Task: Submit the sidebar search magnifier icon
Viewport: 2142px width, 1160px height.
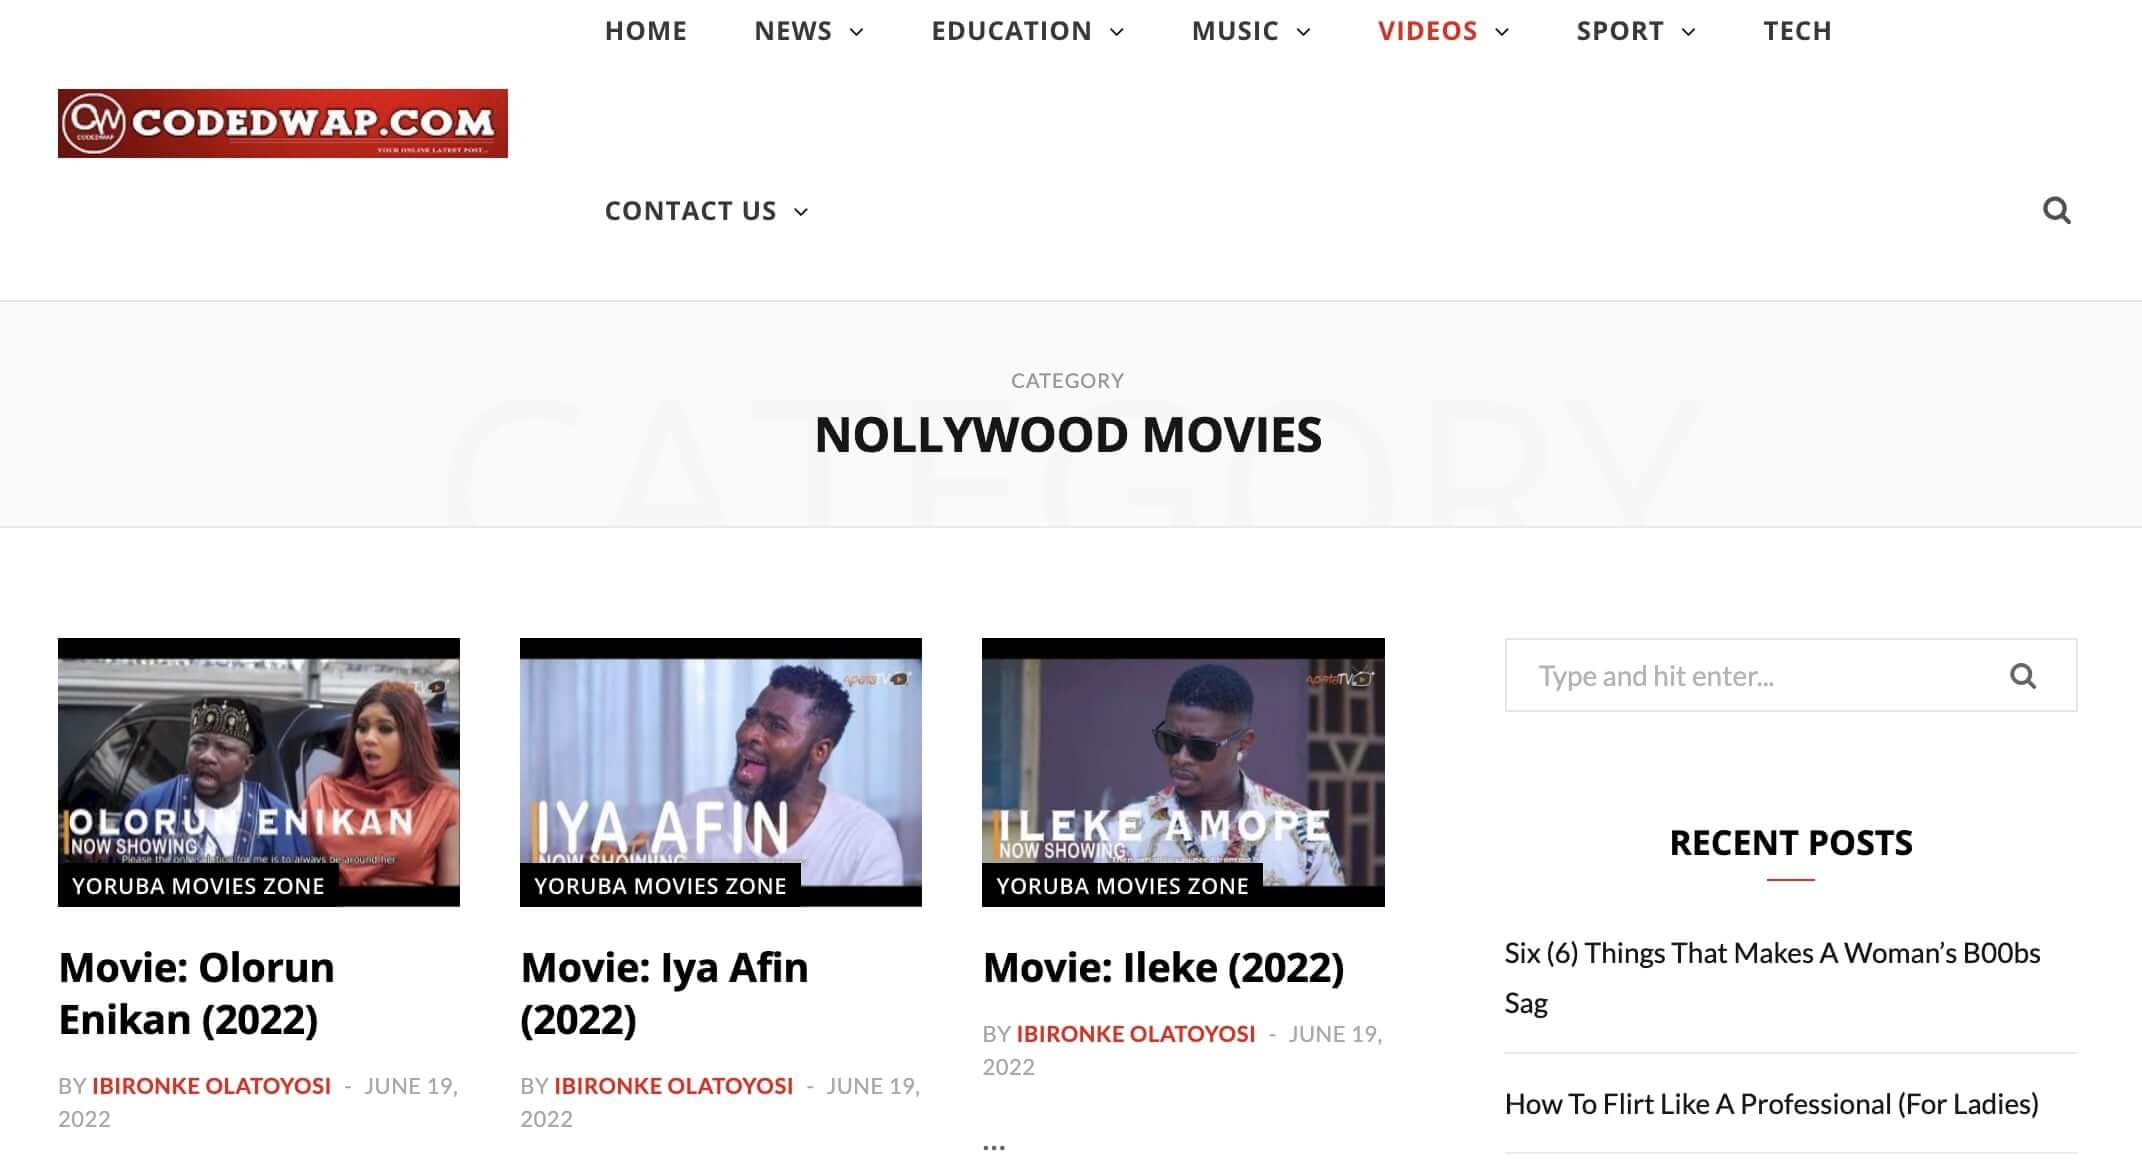Action: (x=2022, y=676)
